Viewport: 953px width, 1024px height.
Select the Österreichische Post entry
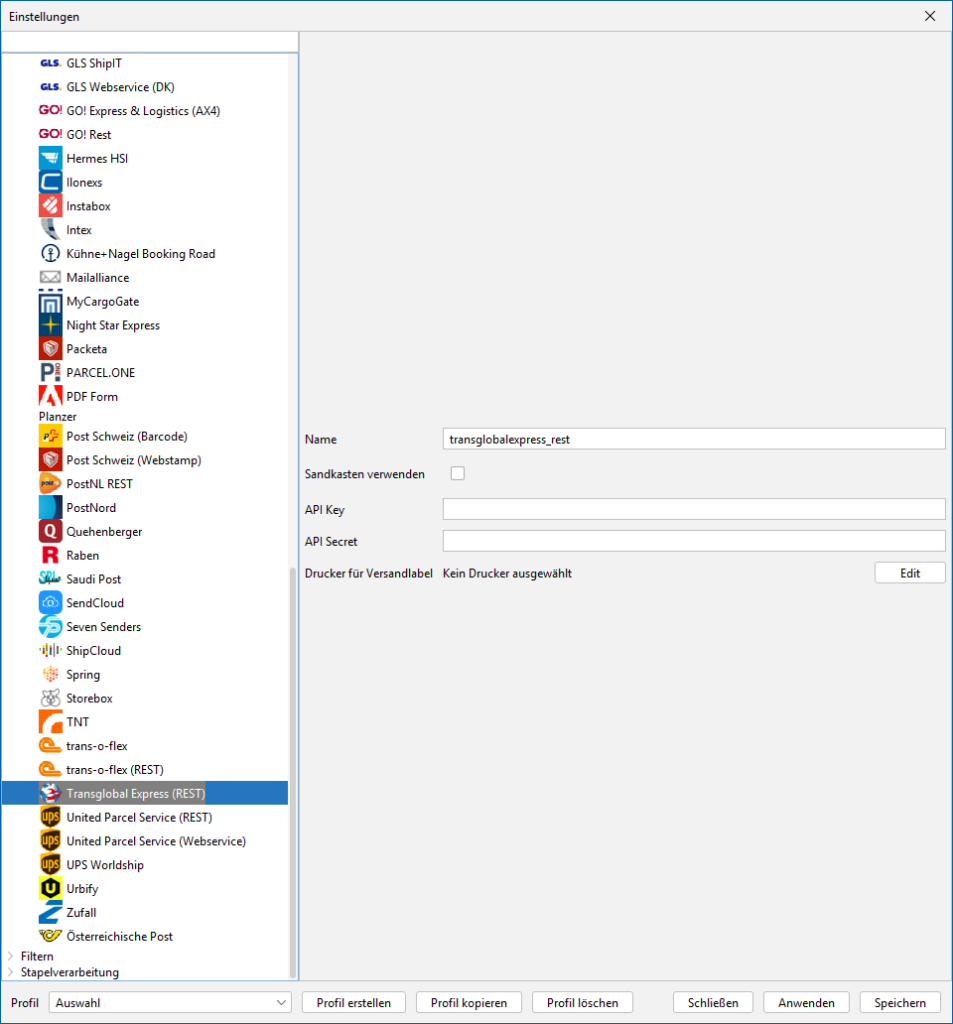point(119,936)
